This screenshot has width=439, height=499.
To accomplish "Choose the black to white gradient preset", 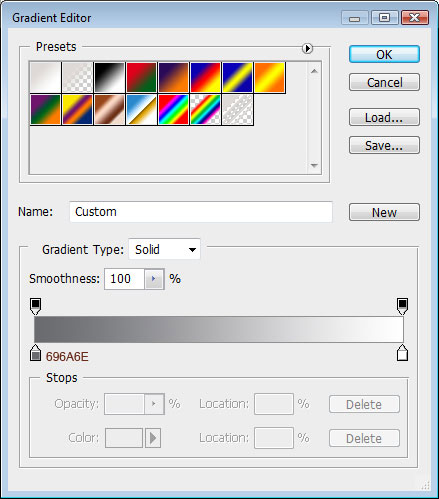I will [109, 77].
